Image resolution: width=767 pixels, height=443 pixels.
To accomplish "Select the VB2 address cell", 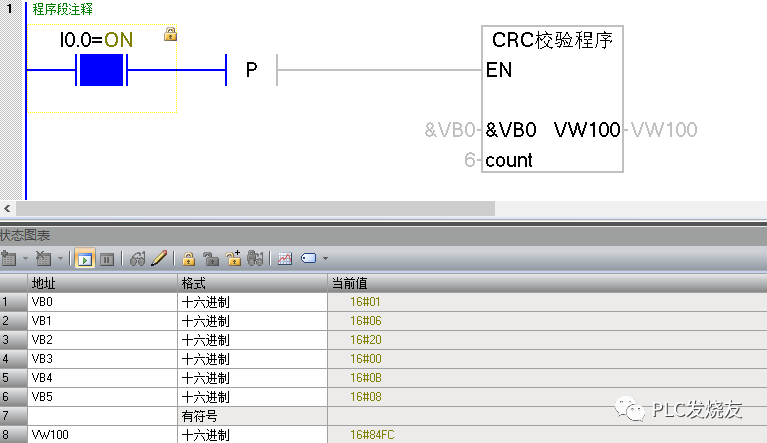I will (102, 340).
